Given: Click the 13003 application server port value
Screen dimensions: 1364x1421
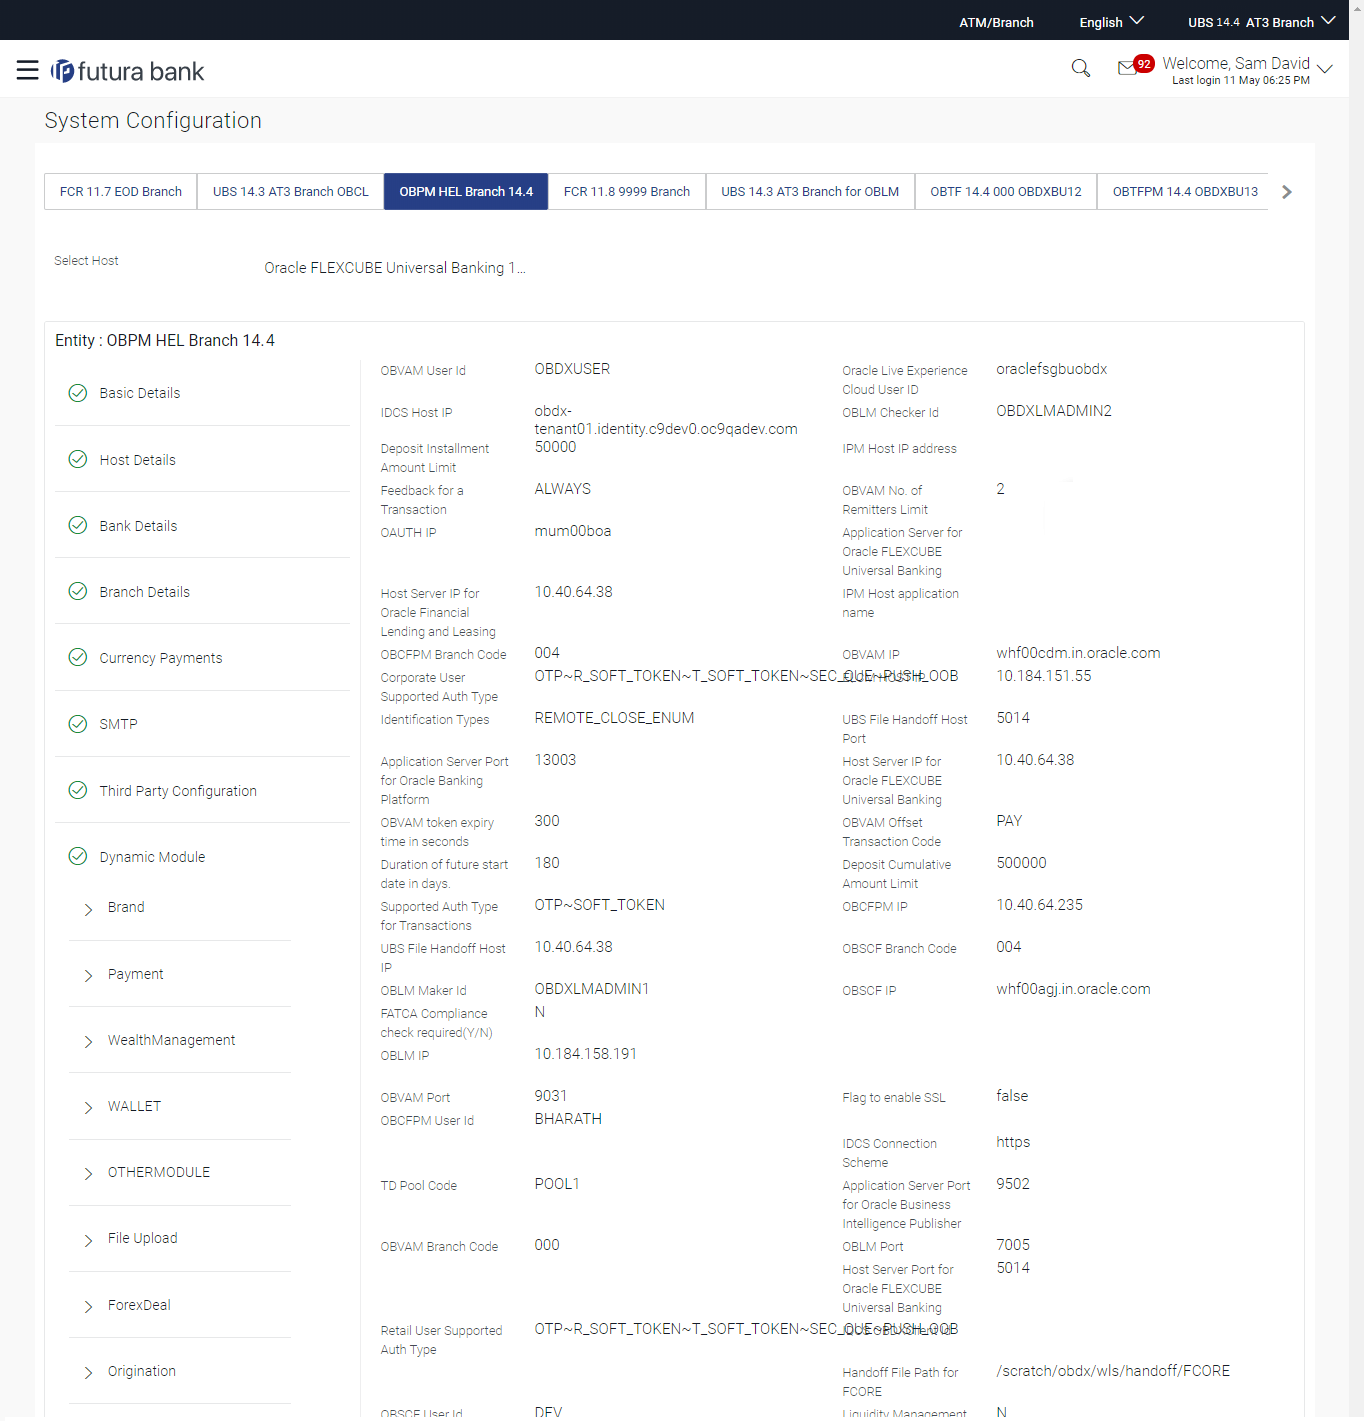Looking at the screenshot, I should point(555,760).
